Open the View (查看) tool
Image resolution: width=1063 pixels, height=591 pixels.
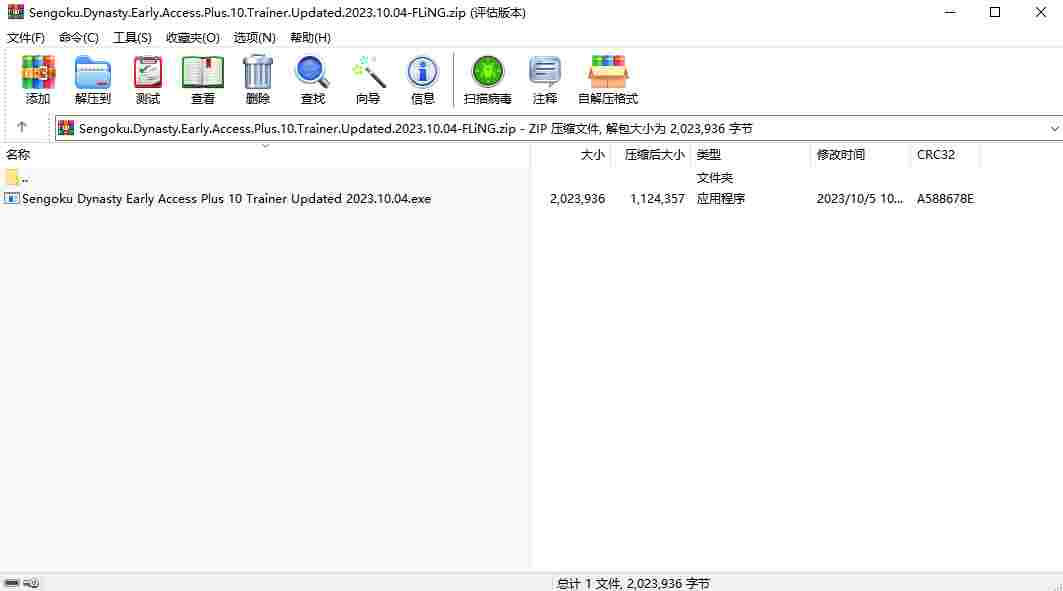[203, 79]
